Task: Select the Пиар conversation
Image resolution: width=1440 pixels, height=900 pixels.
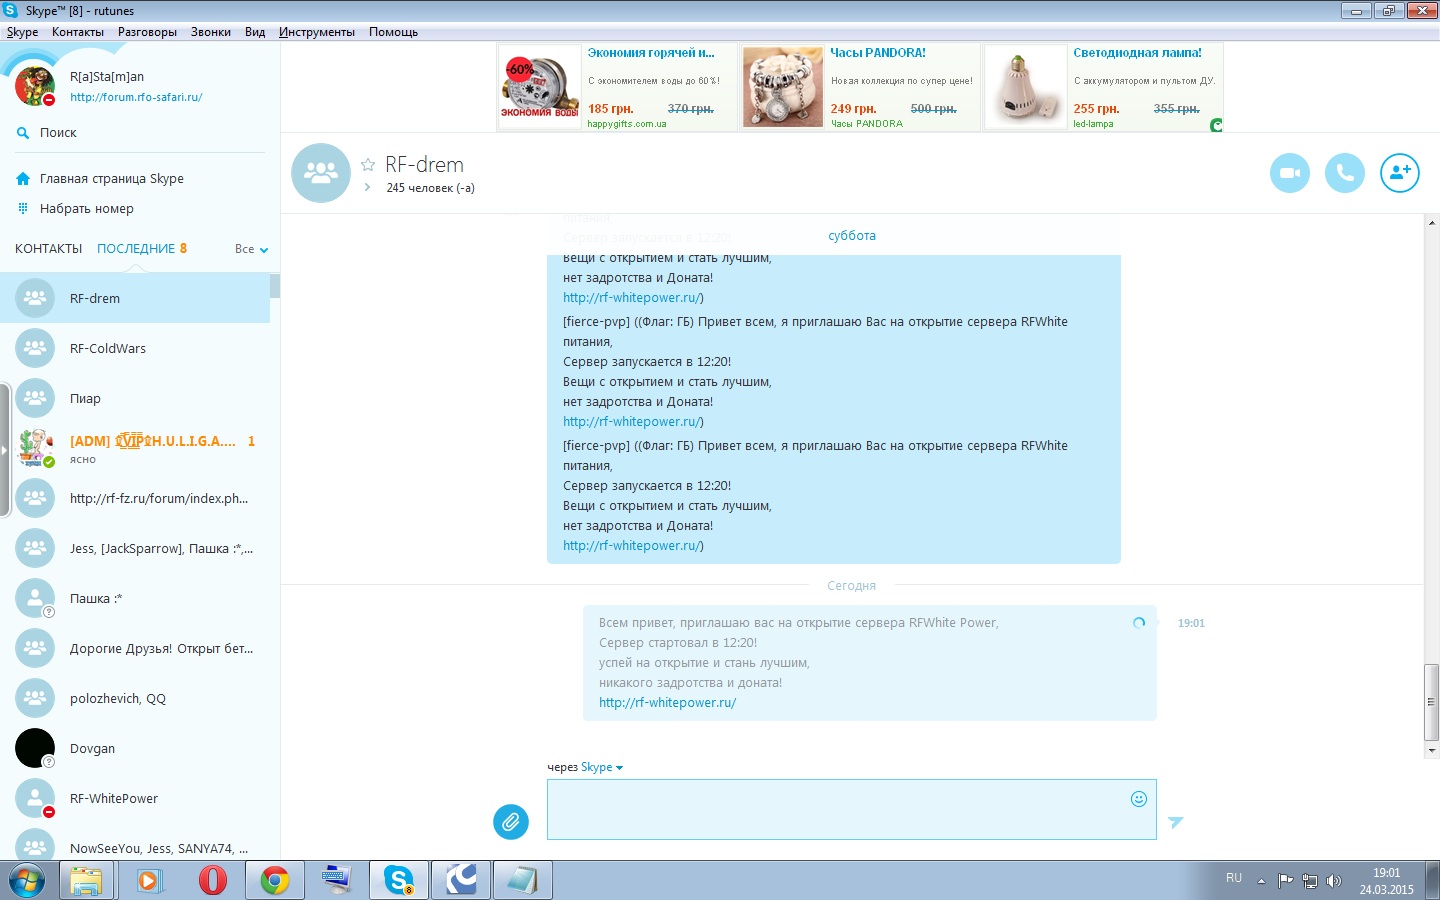Action: click(x=135, y=398)
